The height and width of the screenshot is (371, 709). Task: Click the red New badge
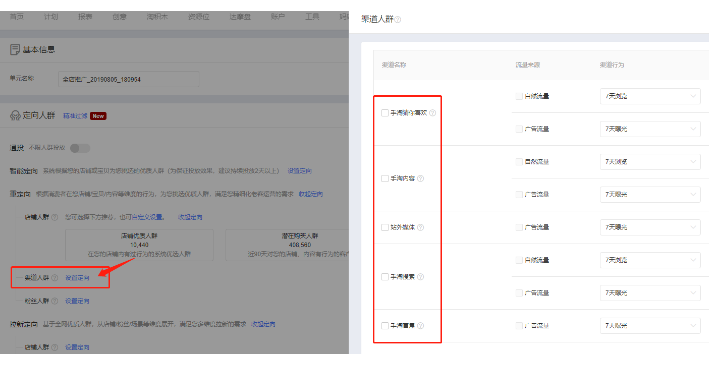pos(98,116)
